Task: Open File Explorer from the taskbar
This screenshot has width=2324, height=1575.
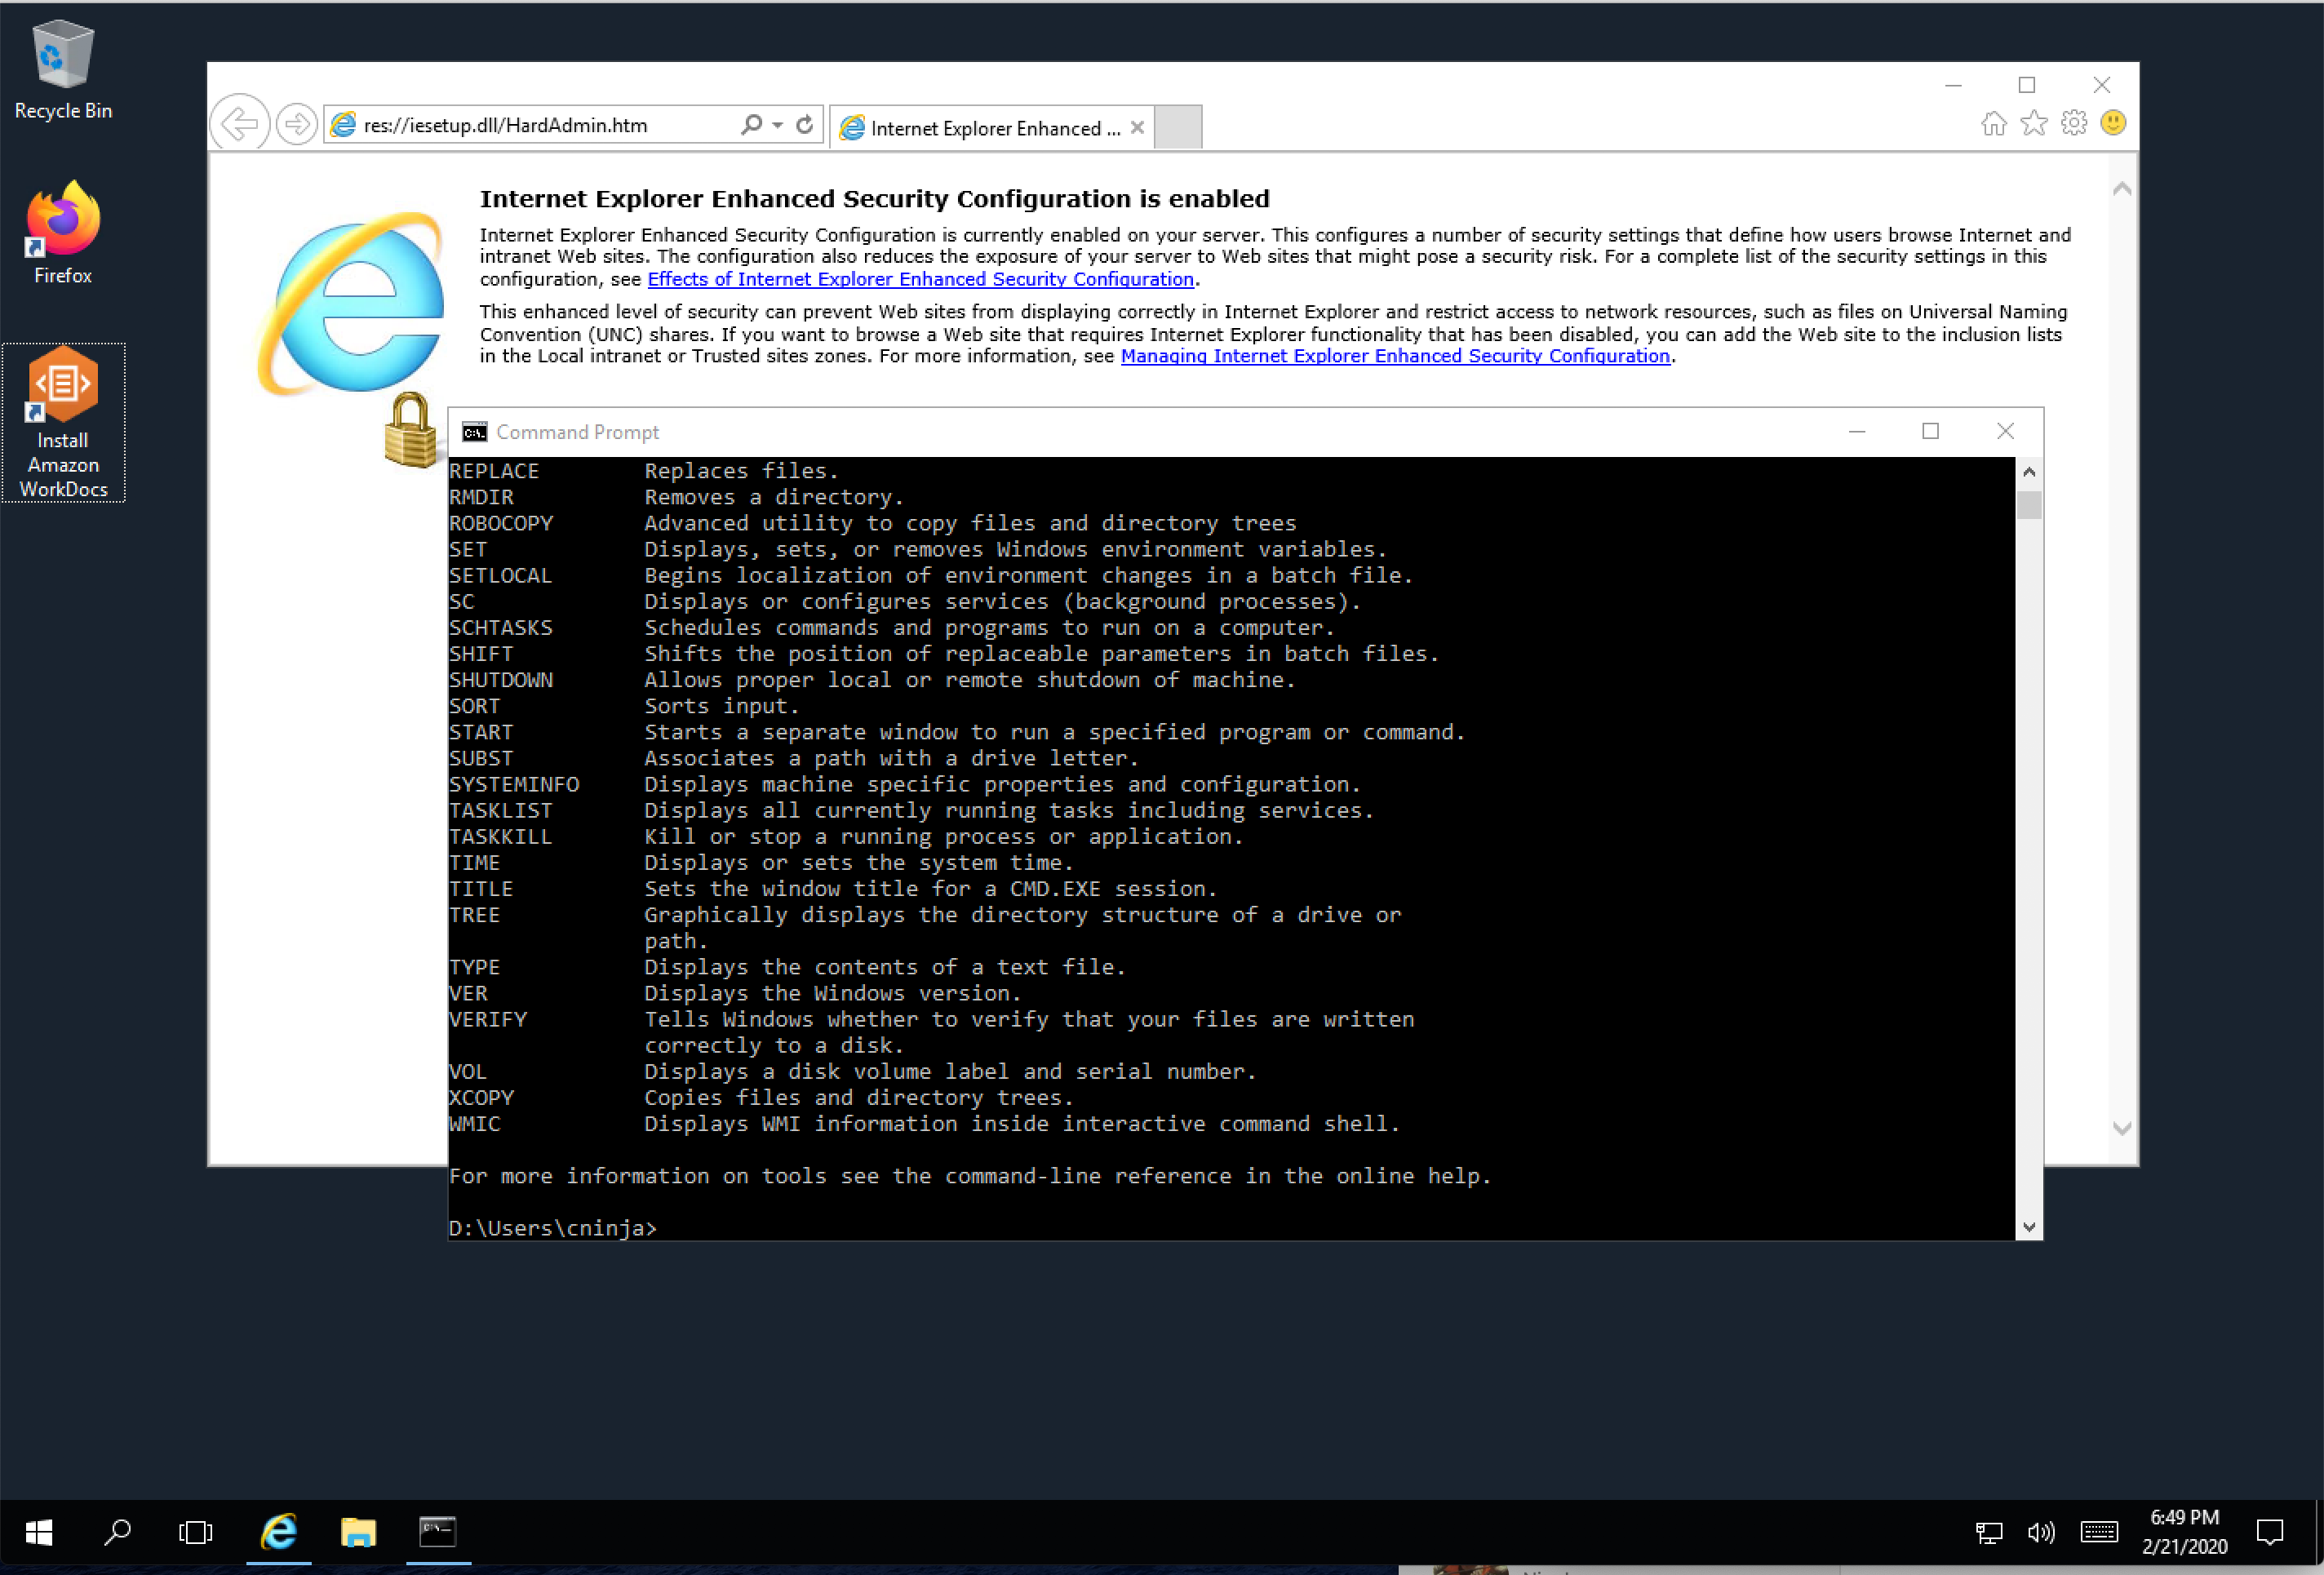Action: [358, 1531]
